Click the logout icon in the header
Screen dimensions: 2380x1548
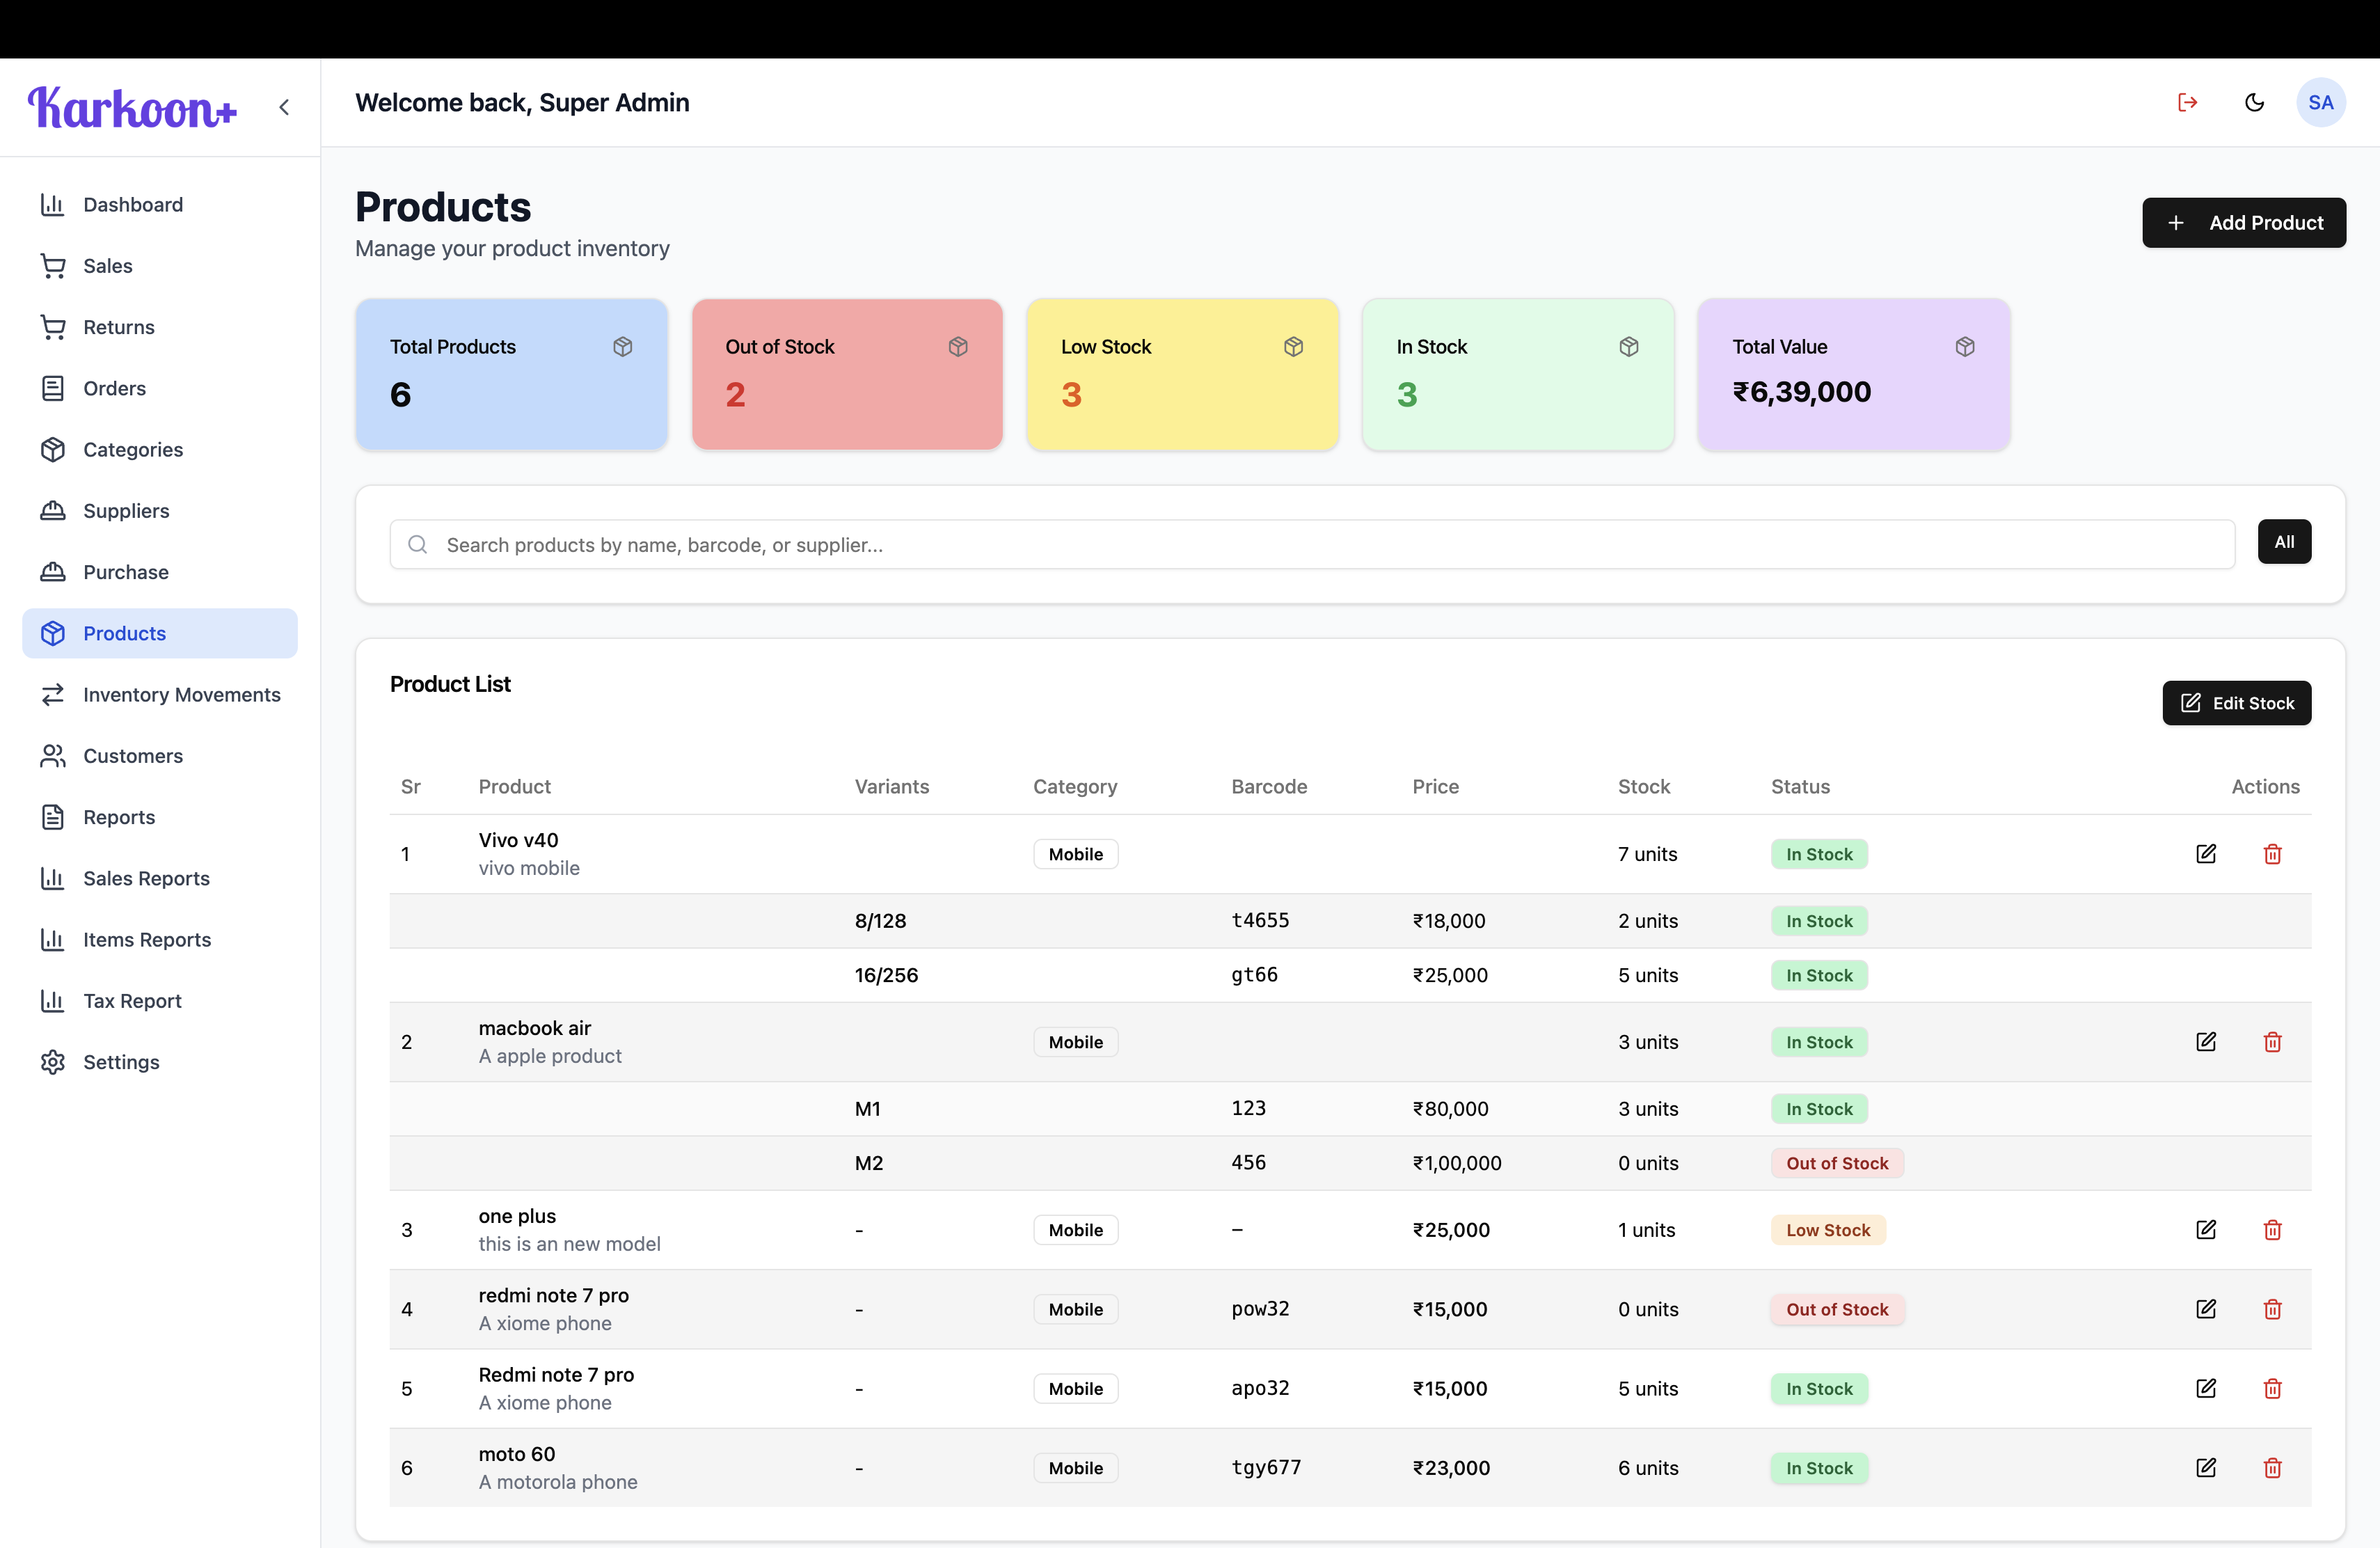click(2187, 102)
